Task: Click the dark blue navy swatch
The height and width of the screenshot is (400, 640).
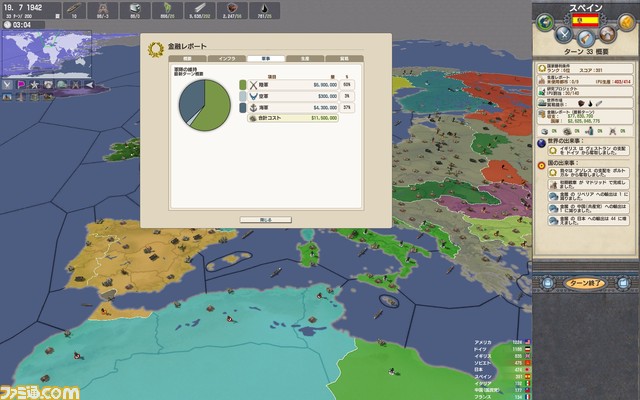Action: 242,108
